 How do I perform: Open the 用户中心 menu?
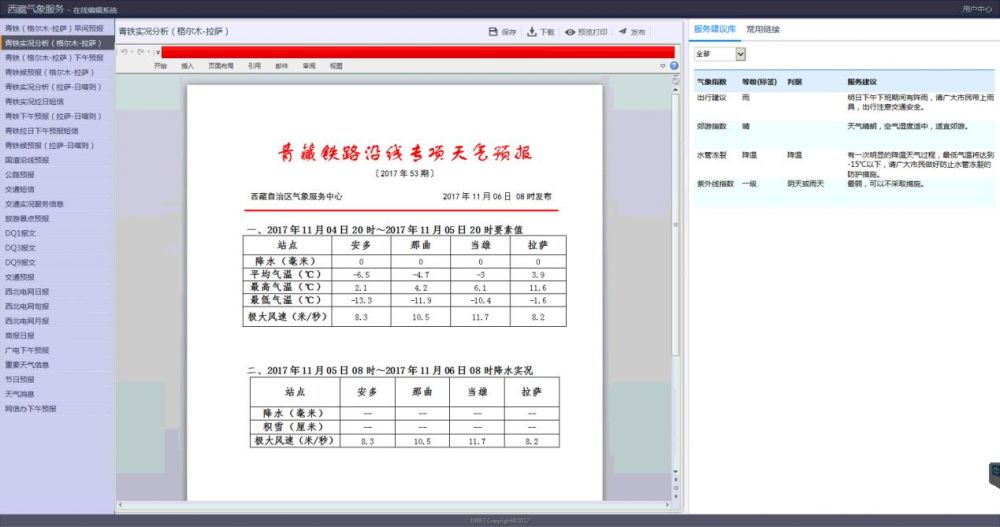click(977, 8)
